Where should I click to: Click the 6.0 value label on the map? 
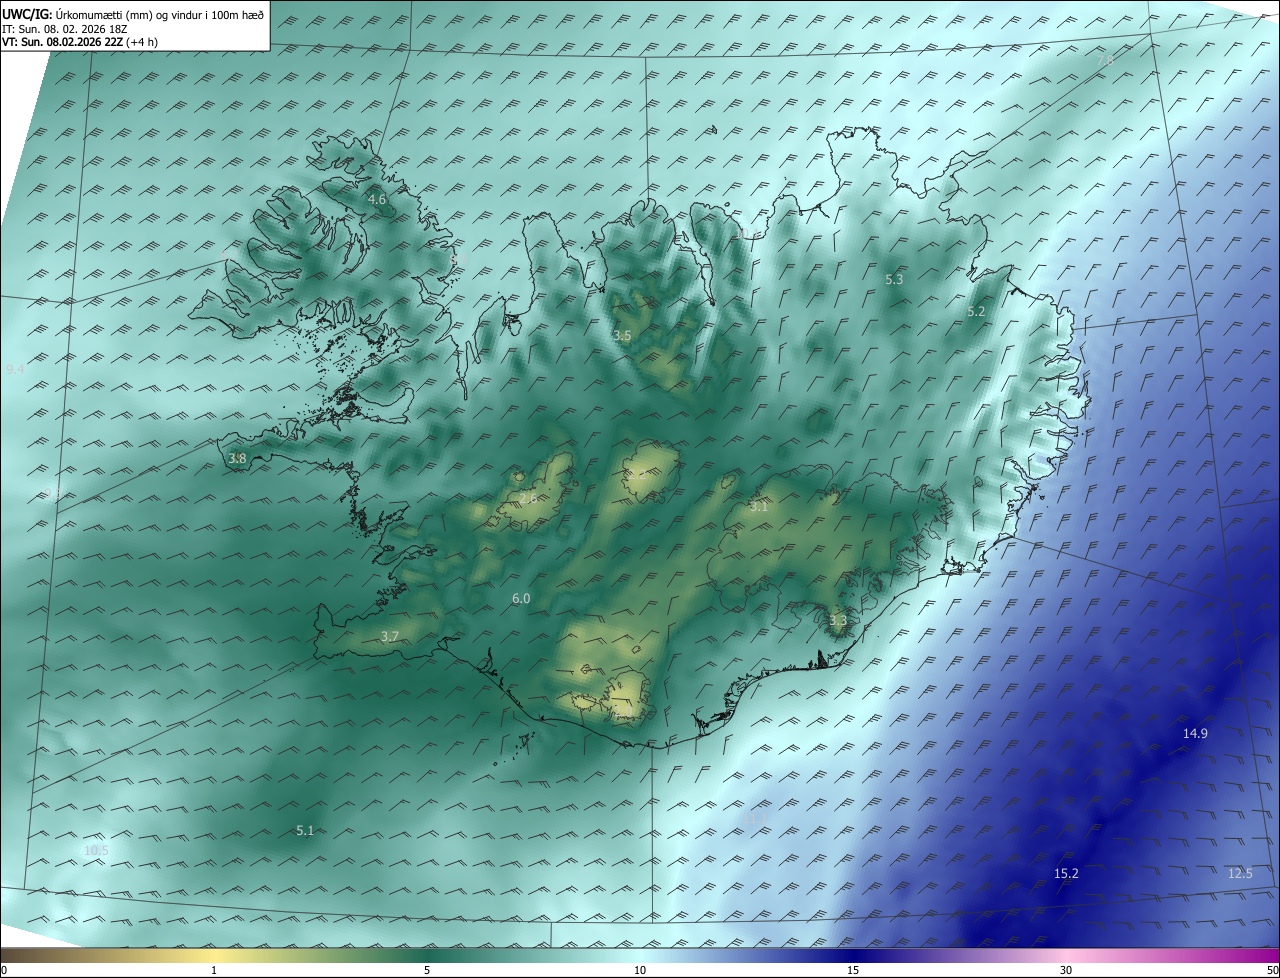(x=521, y=599)
